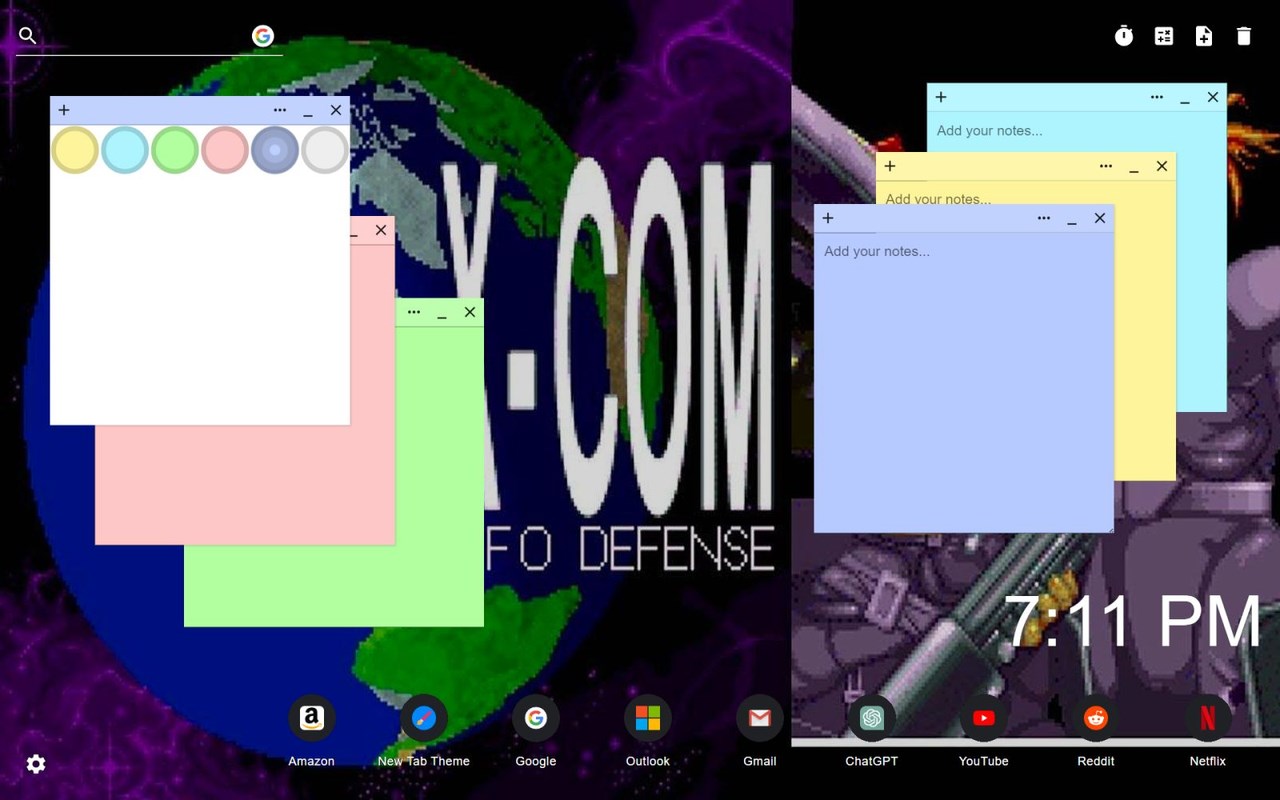Open the Amazon shortcut
1280x800 pixels.
pyautogui.click(x=311, y=731)
